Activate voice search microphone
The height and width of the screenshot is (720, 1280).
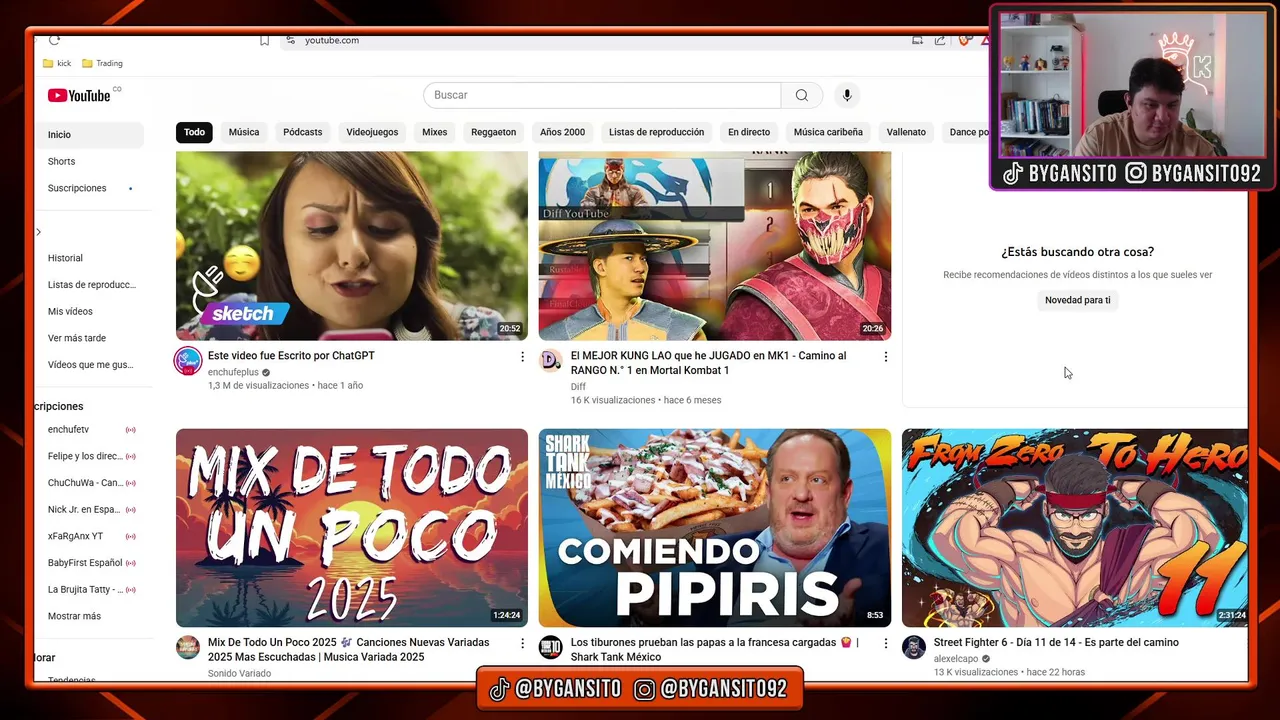click(847, 95)
